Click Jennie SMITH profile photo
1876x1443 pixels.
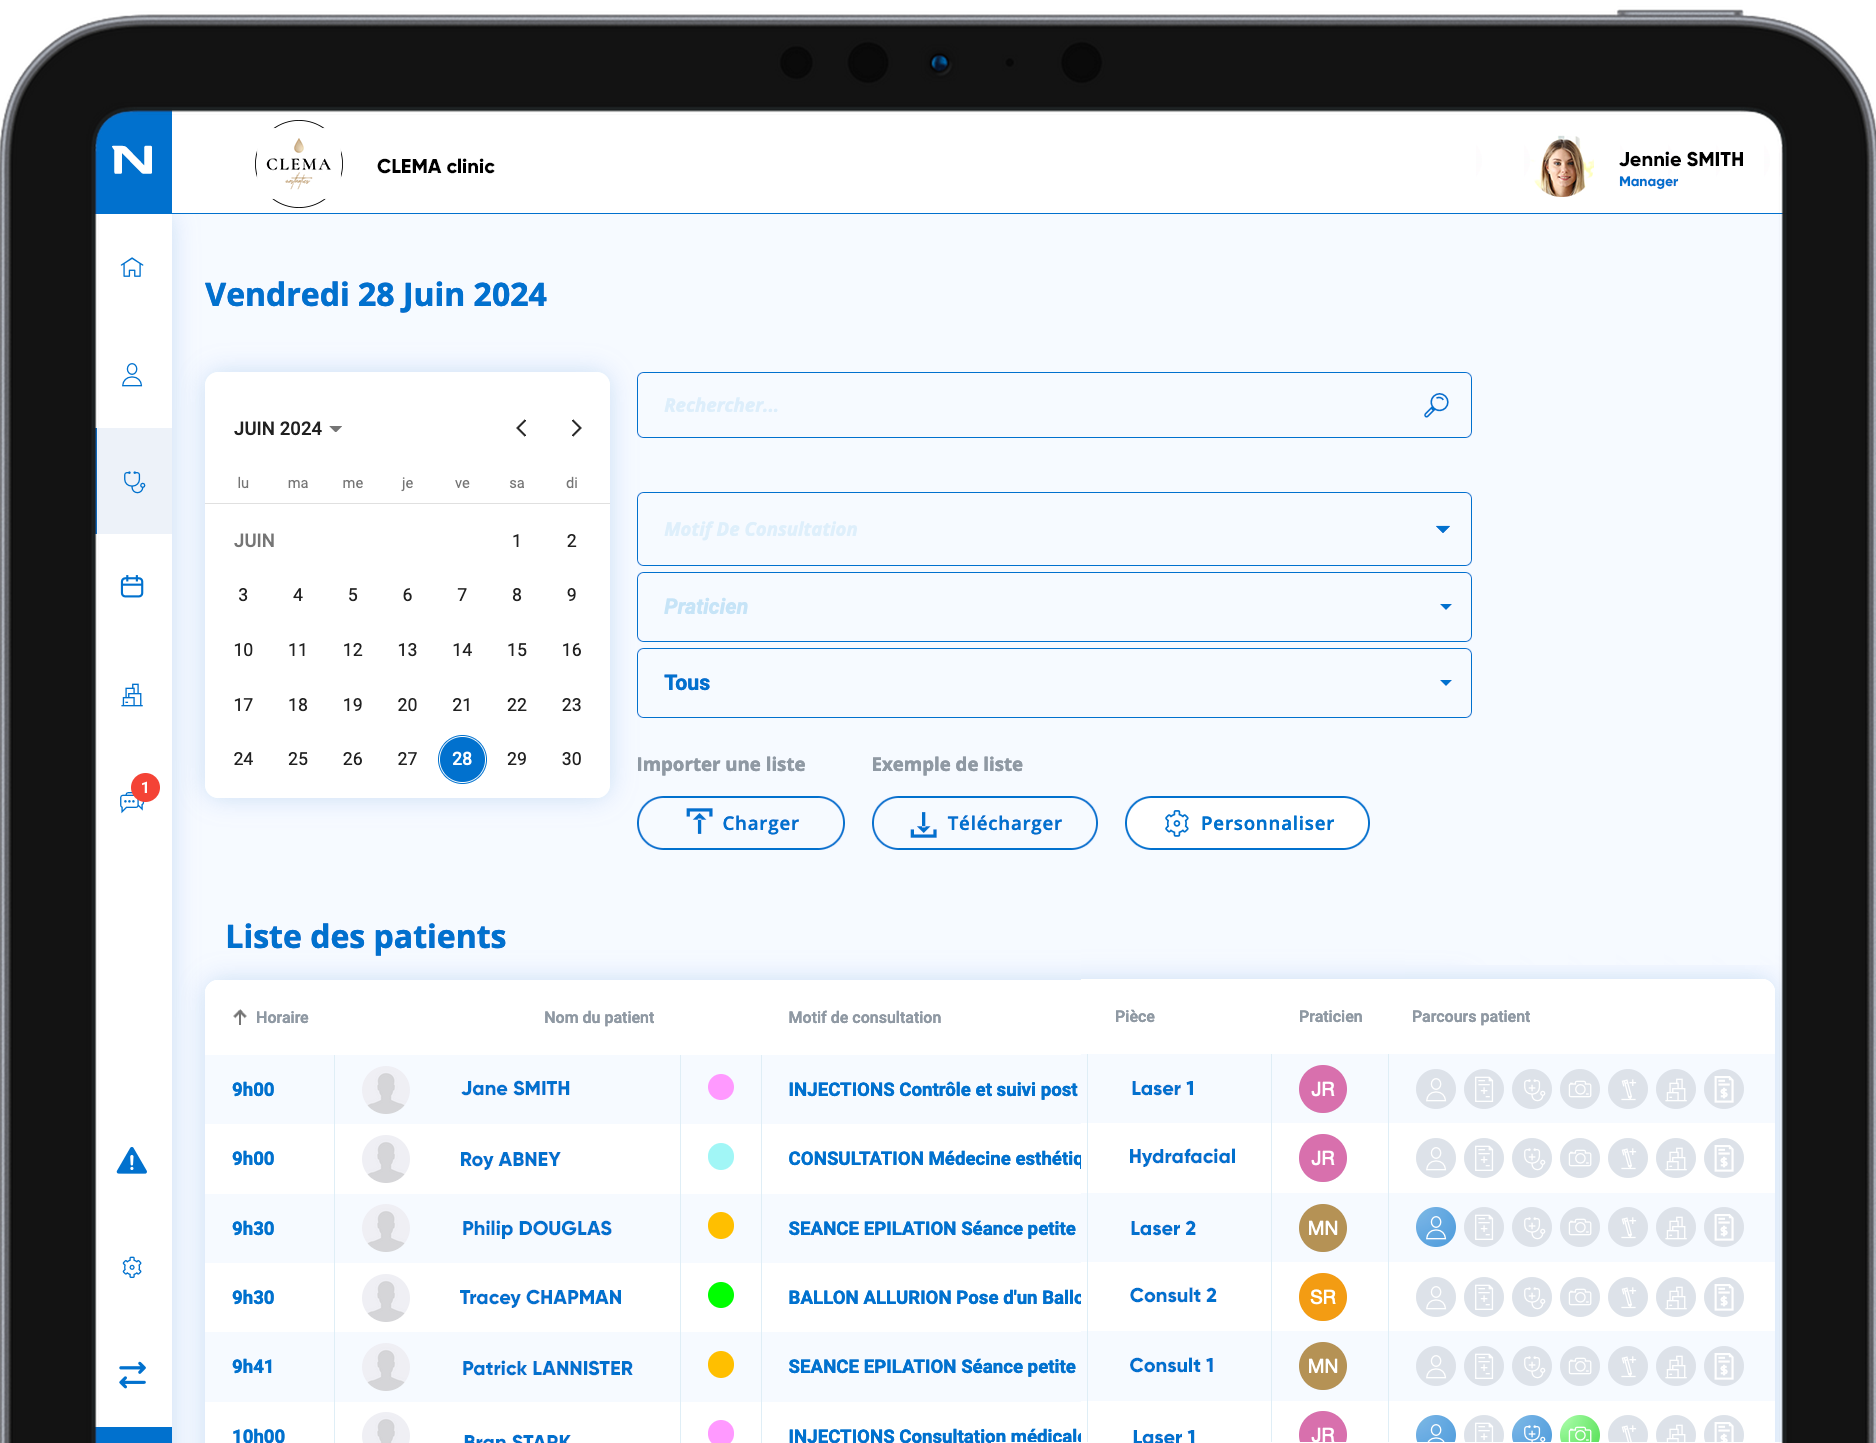1564,167
